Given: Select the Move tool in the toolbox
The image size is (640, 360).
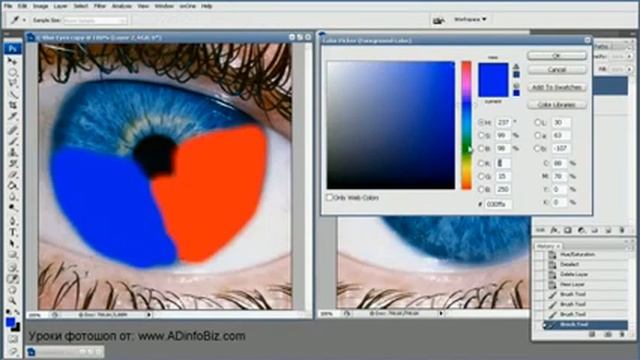Looking at the screenshot, I should pyautogui.click(x=13, y=61).
